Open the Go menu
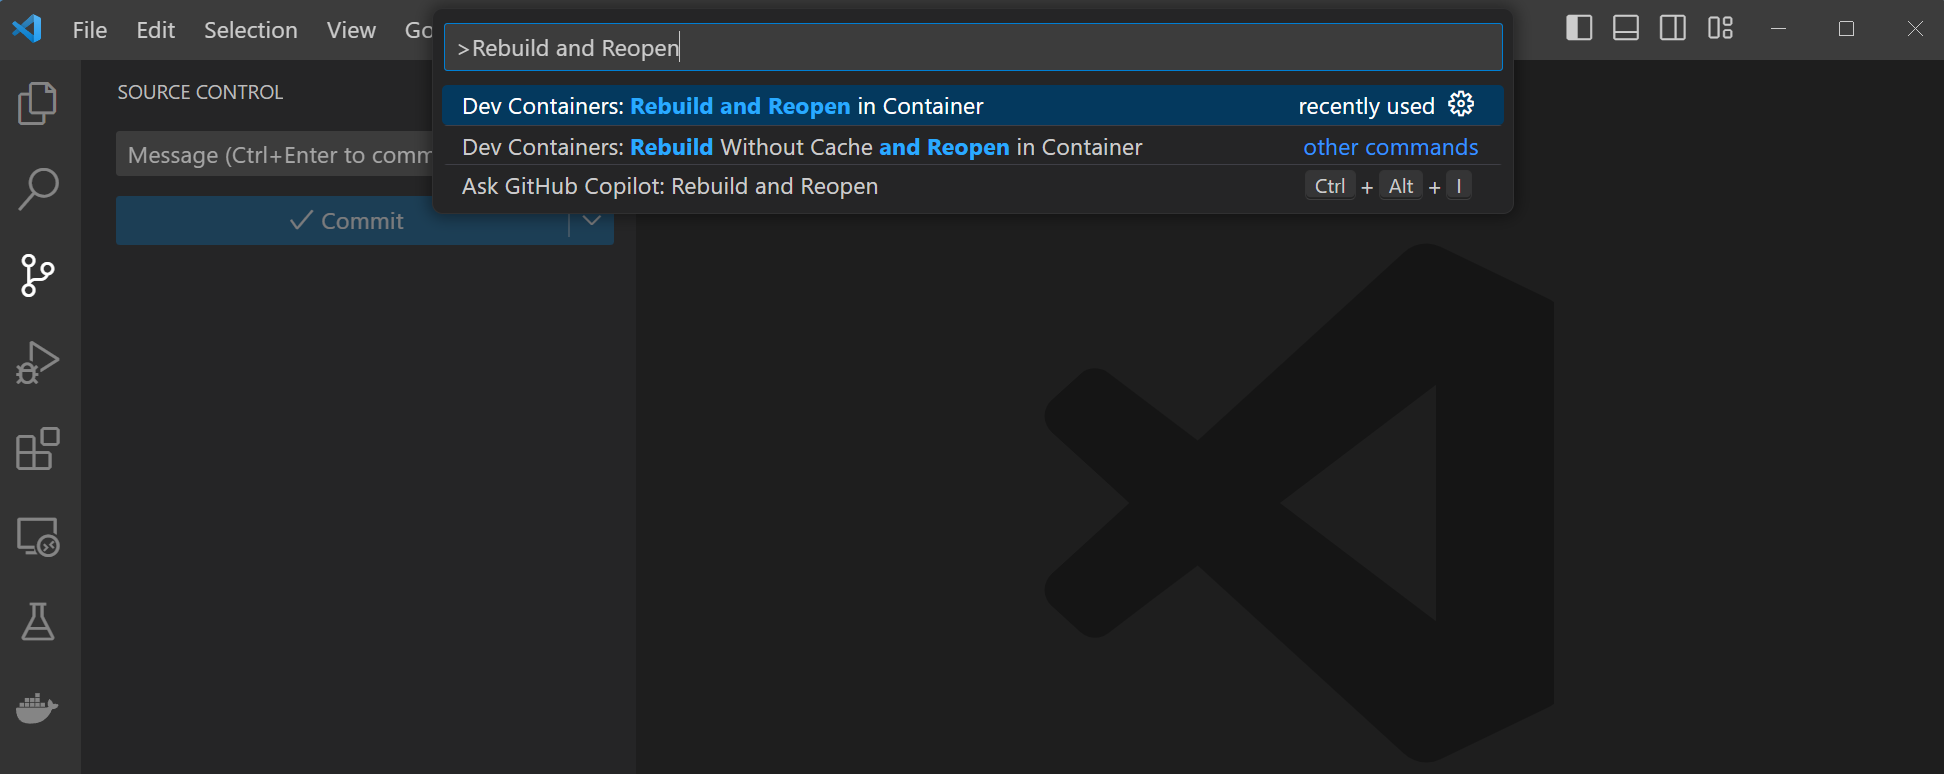 (417, 30)
